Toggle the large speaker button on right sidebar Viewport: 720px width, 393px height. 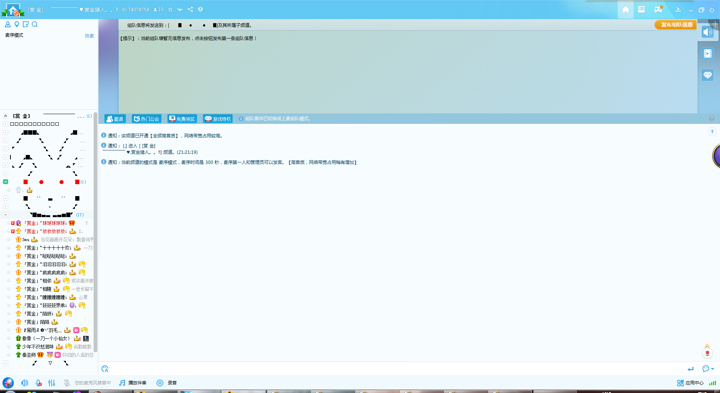708,32
